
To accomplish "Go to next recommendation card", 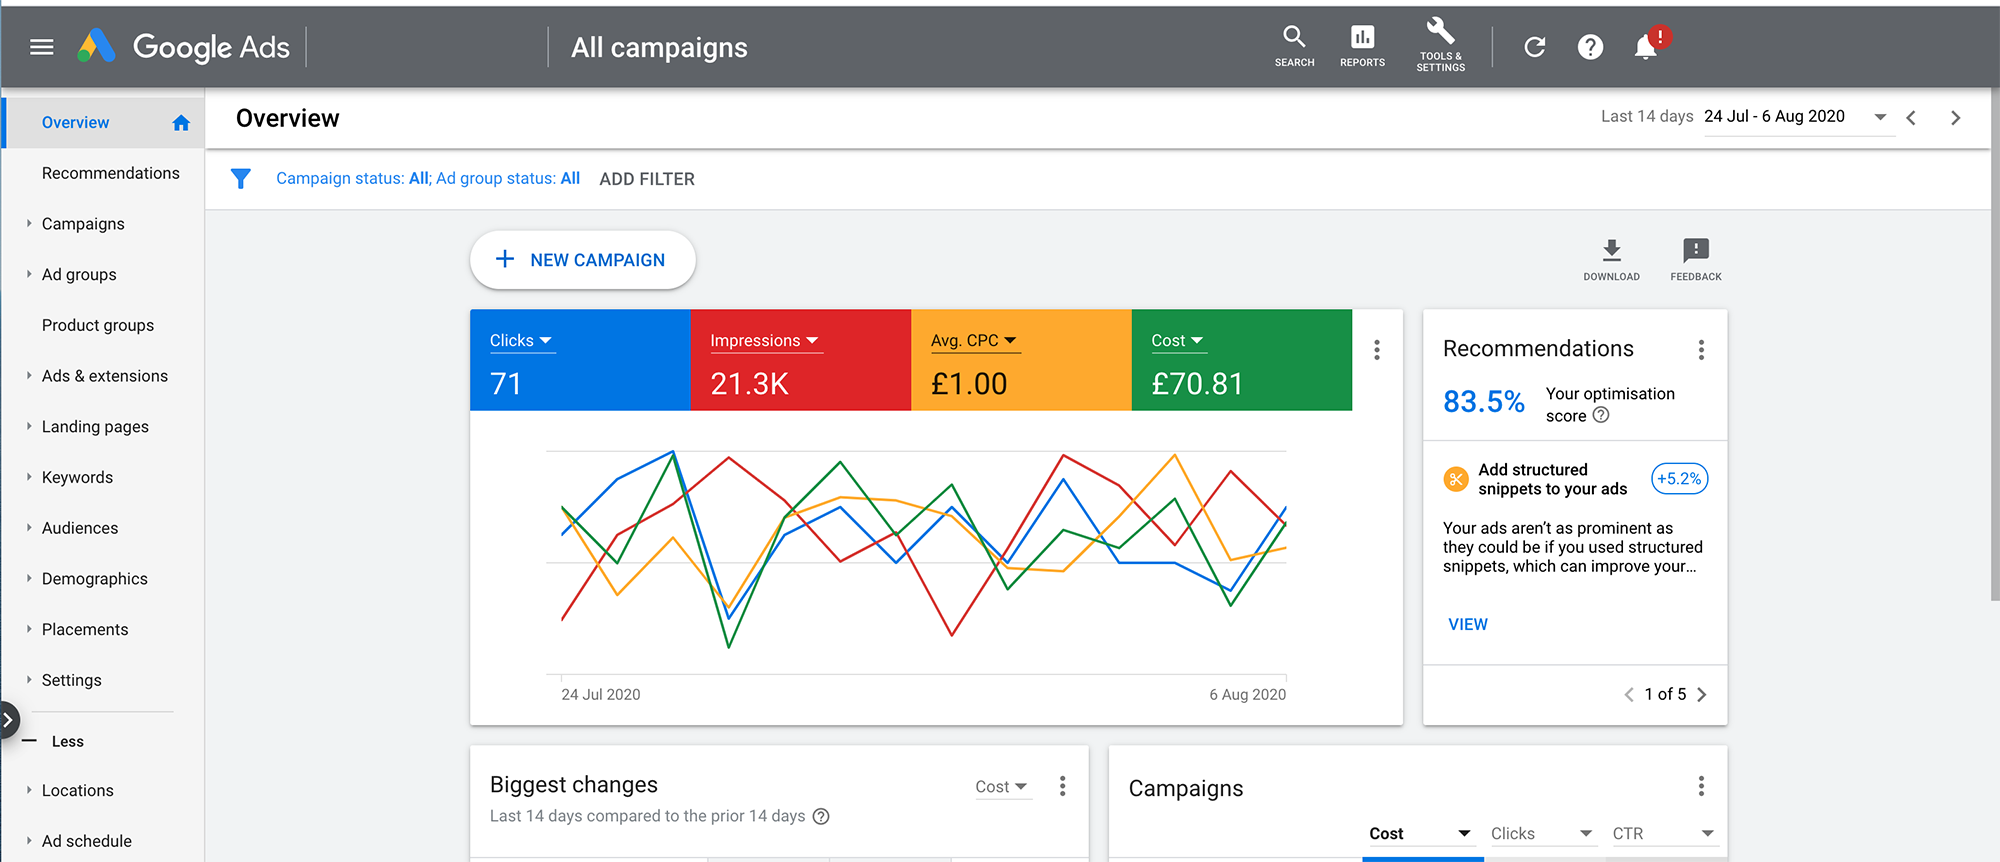I will tap(1702, 694).
